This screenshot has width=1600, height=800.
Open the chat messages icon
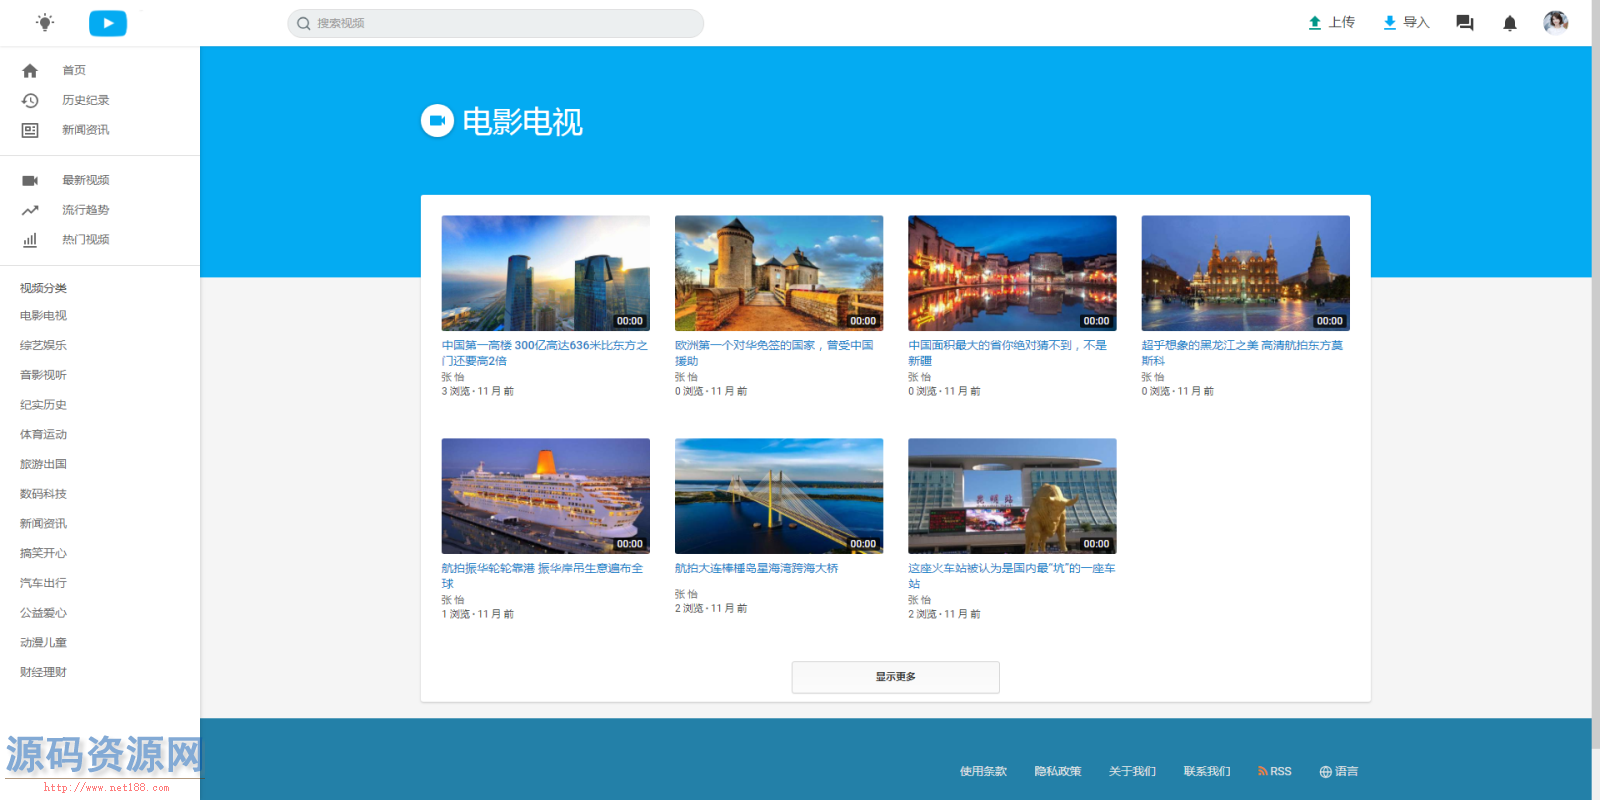tap(1465, 23)
